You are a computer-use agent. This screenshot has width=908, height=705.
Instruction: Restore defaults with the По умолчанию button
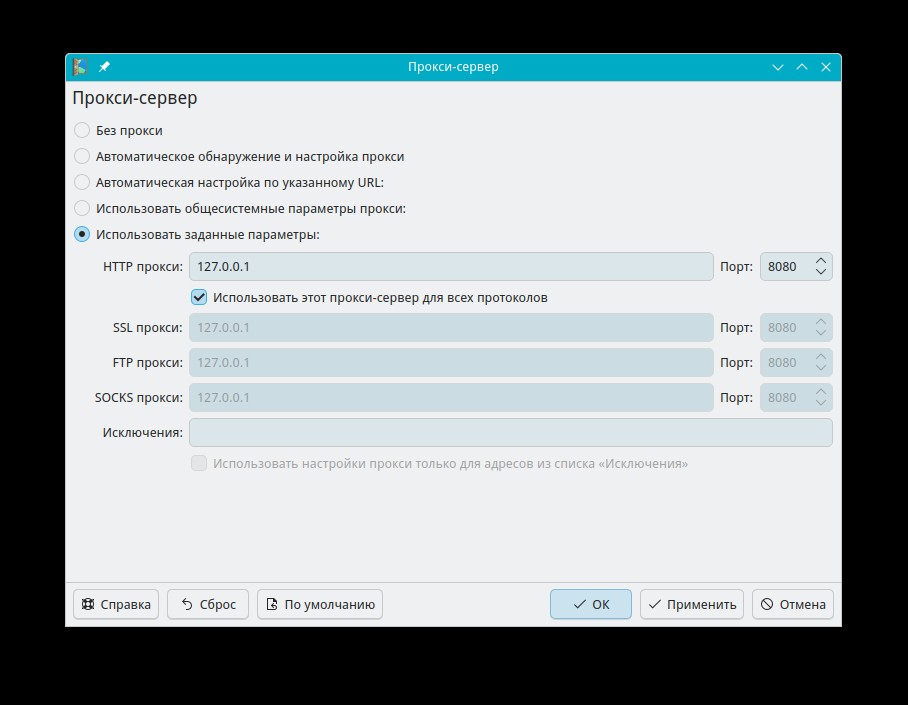[320, 604]
